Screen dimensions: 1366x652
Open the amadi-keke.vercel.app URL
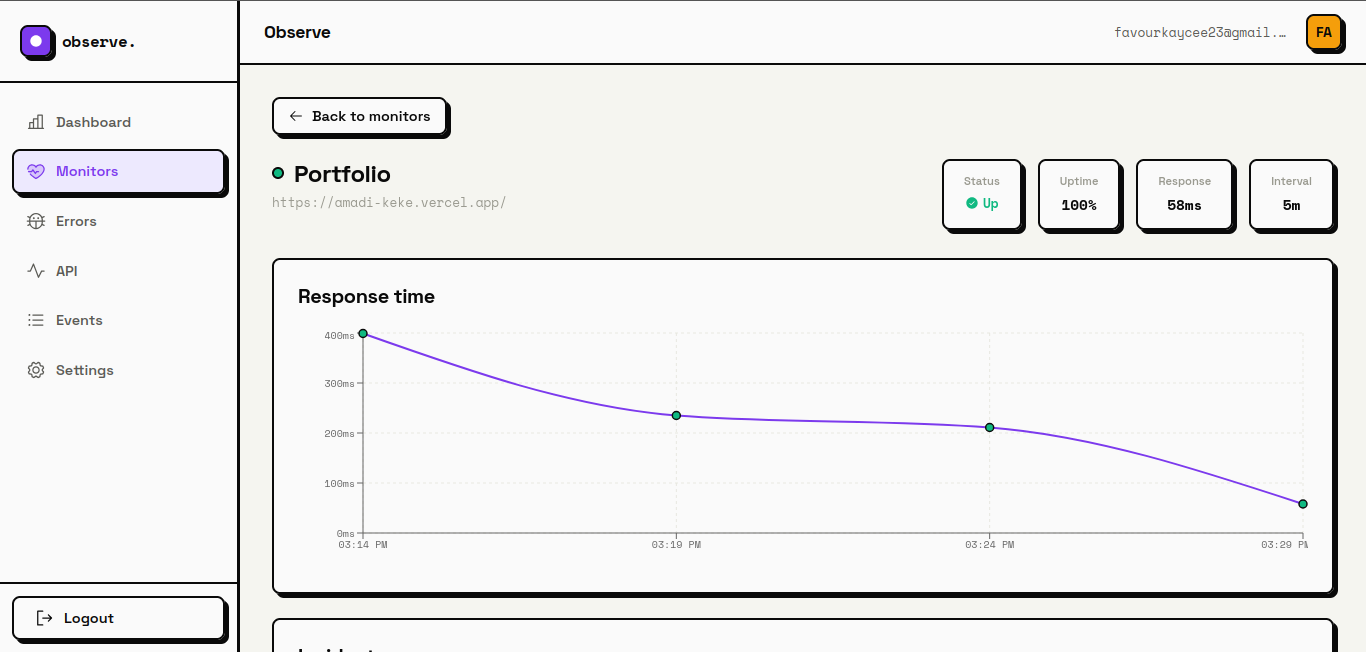pos(389,202)
